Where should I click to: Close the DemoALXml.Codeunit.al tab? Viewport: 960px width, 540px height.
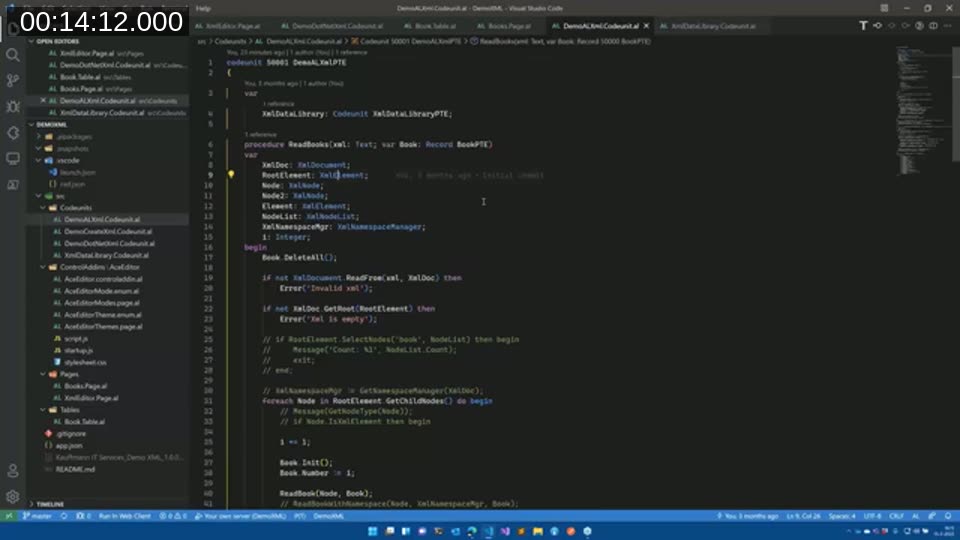pos(646,26)
